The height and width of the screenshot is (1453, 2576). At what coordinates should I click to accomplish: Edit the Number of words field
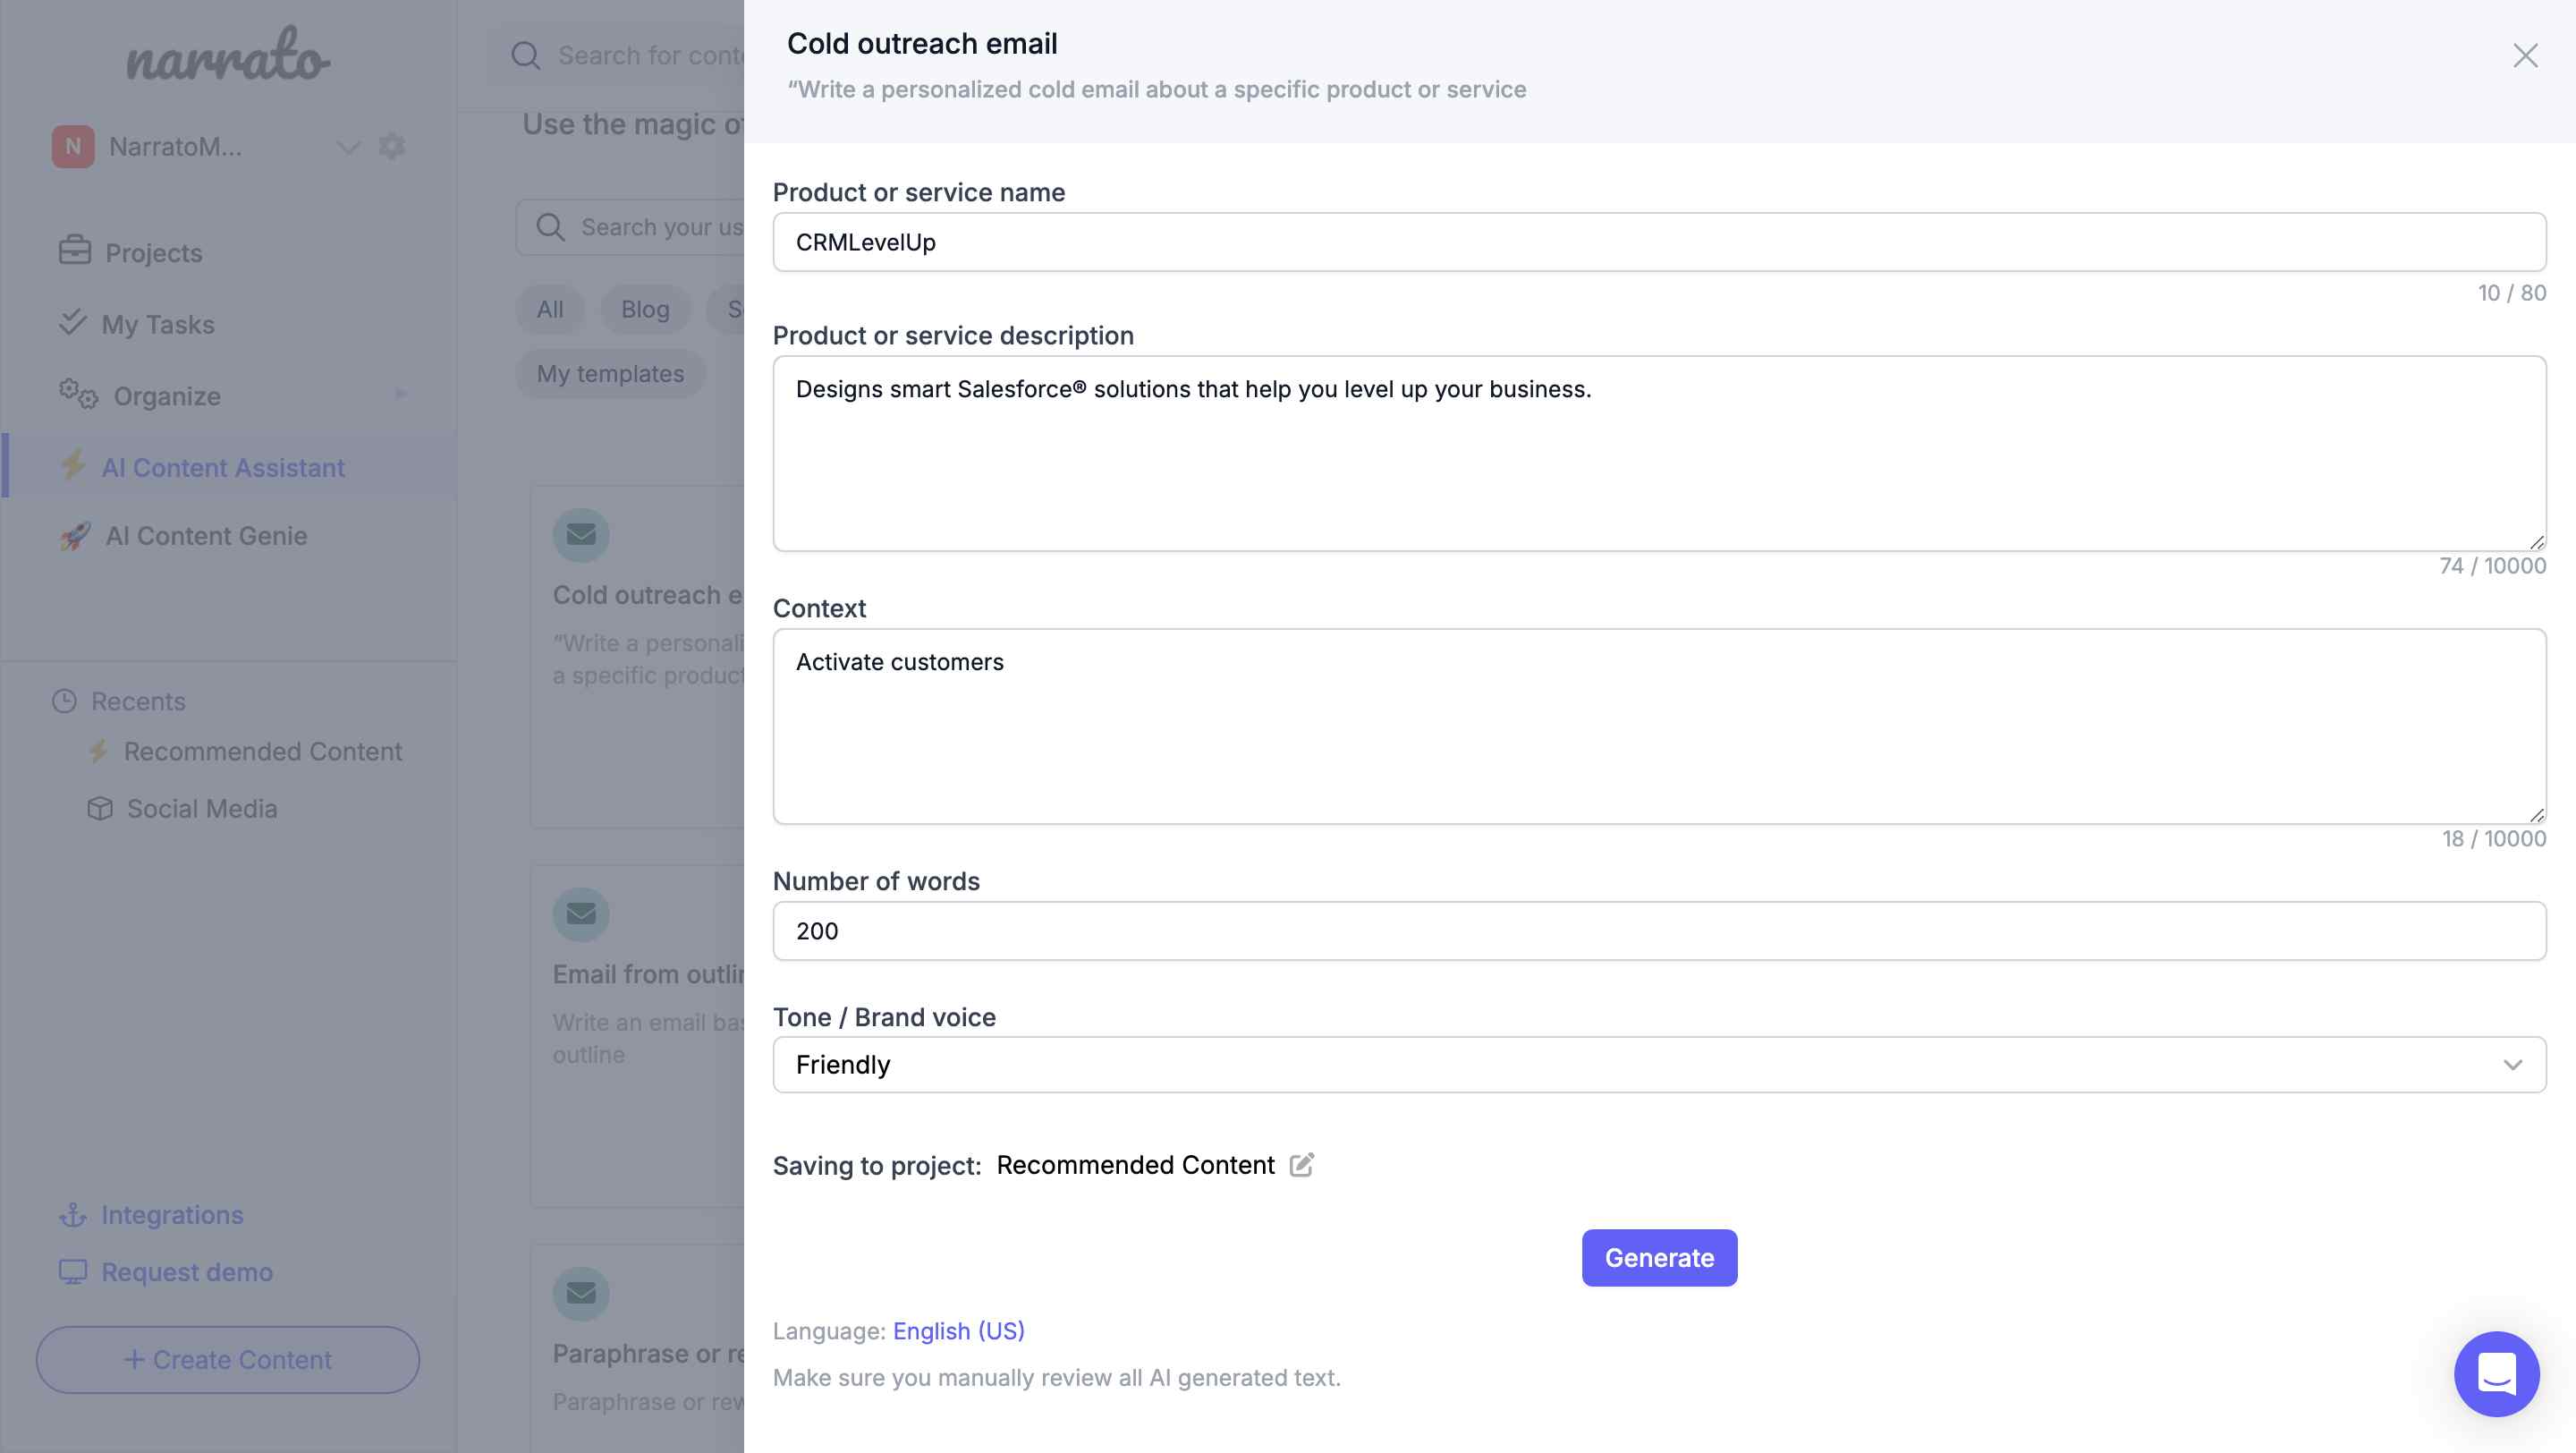[x=1659, y=931]
